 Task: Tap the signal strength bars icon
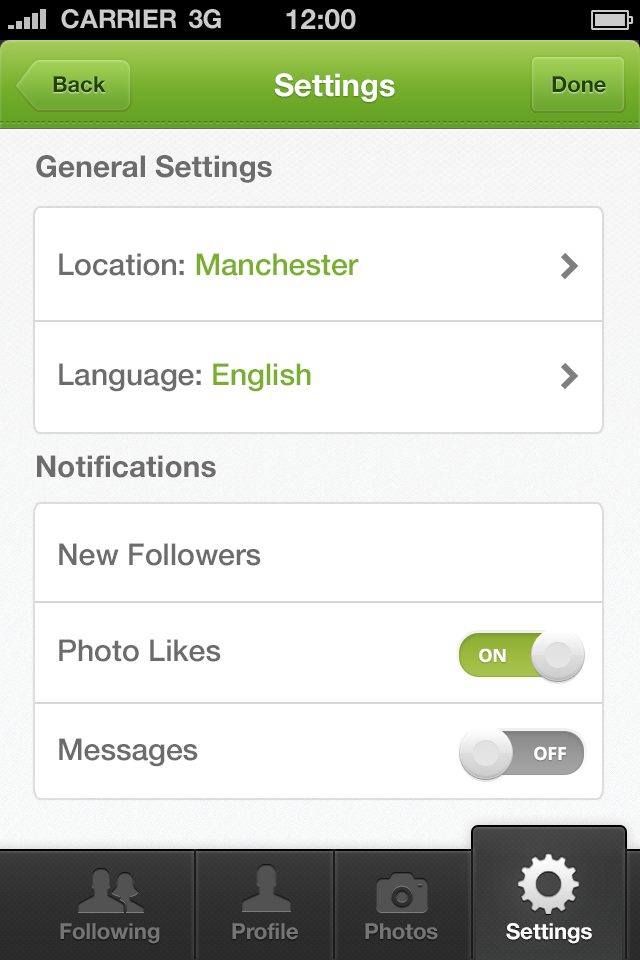(27, 19)
